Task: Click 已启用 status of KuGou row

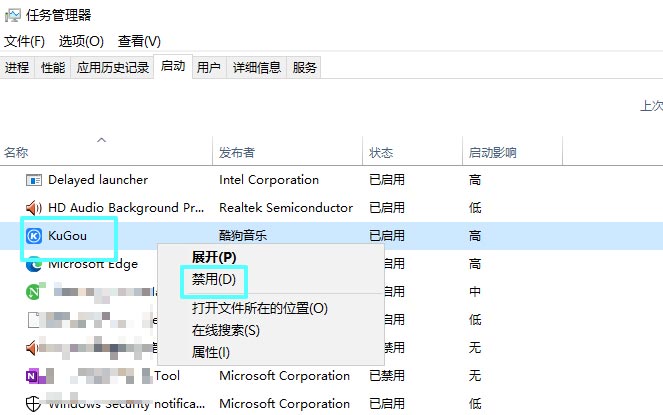Action: click(x=387, y=236)
